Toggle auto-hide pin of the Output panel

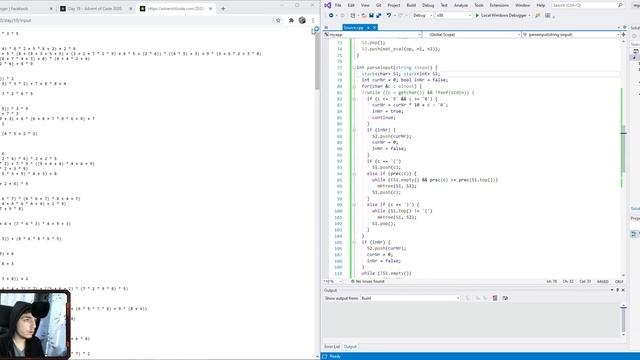(618, 290)
